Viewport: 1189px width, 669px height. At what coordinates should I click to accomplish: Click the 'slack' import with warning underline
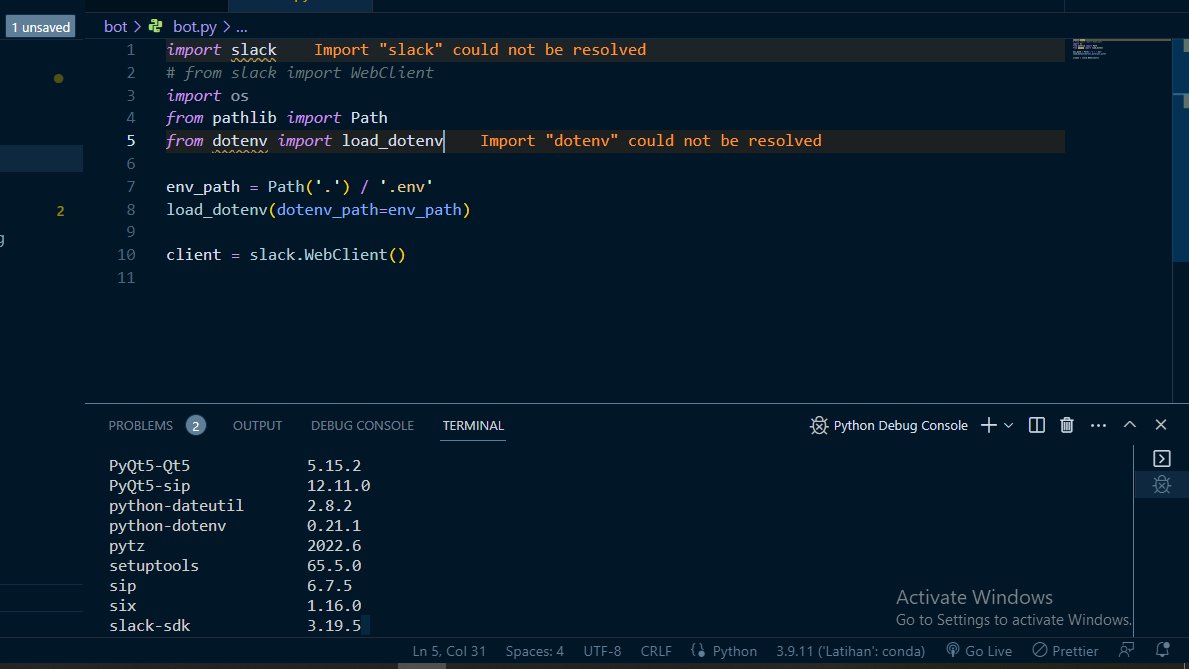pos(254,50)
